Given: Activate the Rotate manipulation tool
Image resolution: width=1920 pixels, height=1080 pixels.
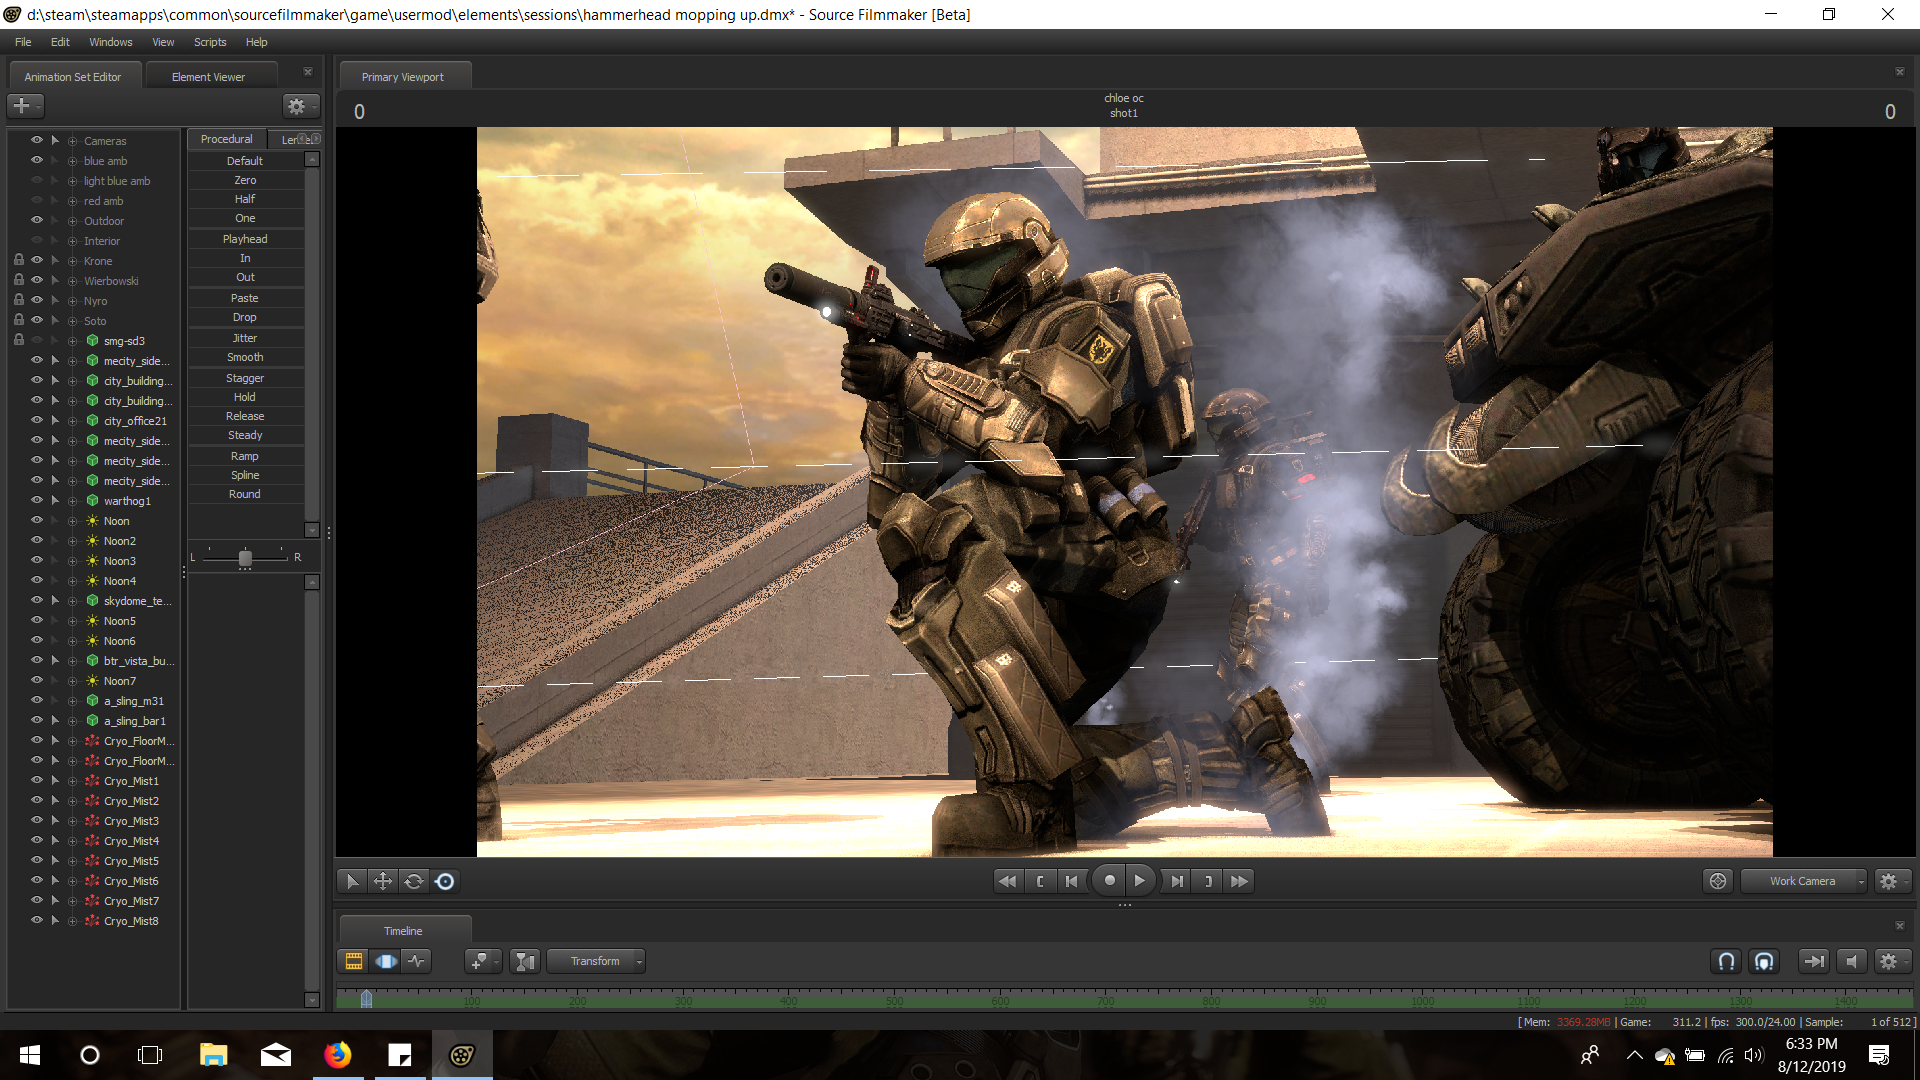Looking at the screenshot, I should click(413, 881).
